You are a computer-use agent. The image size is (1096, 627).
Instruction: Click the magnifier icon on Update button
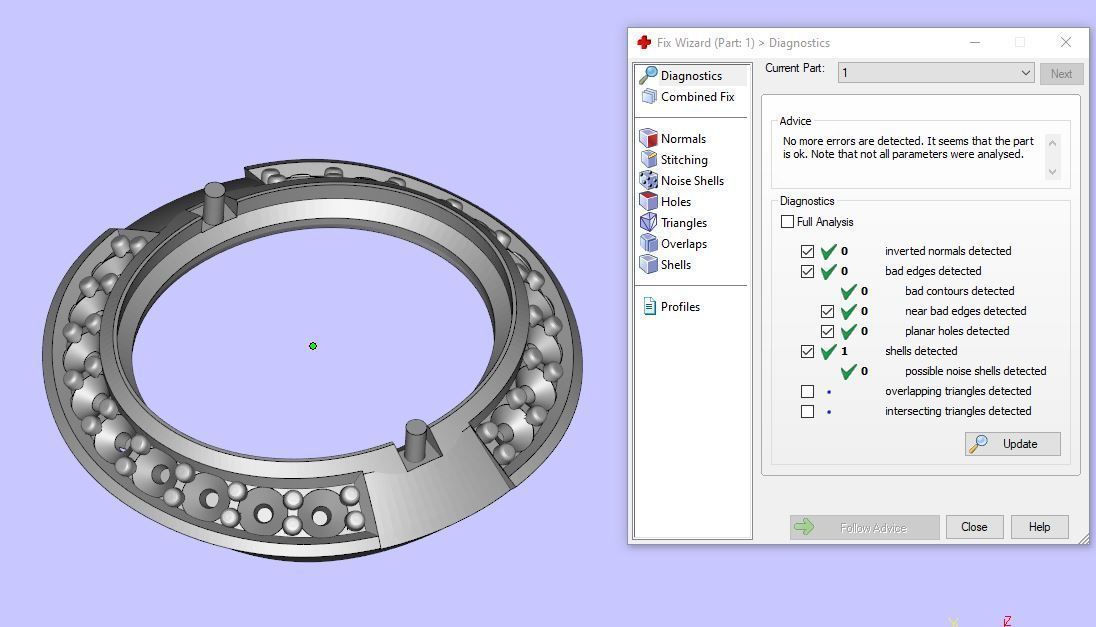point(978,444)
